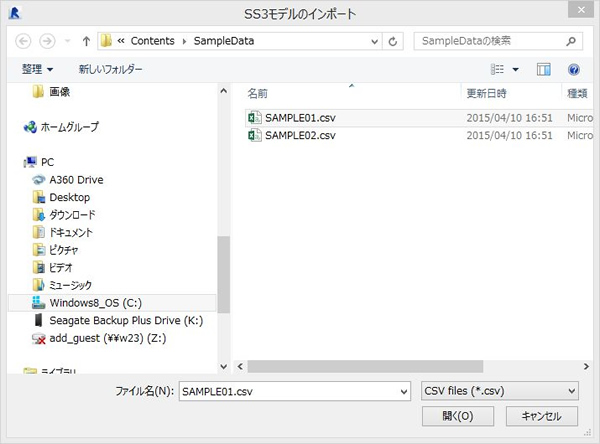Click the disconnected network drive icon

pyautogui.click(x=39, y=338)
